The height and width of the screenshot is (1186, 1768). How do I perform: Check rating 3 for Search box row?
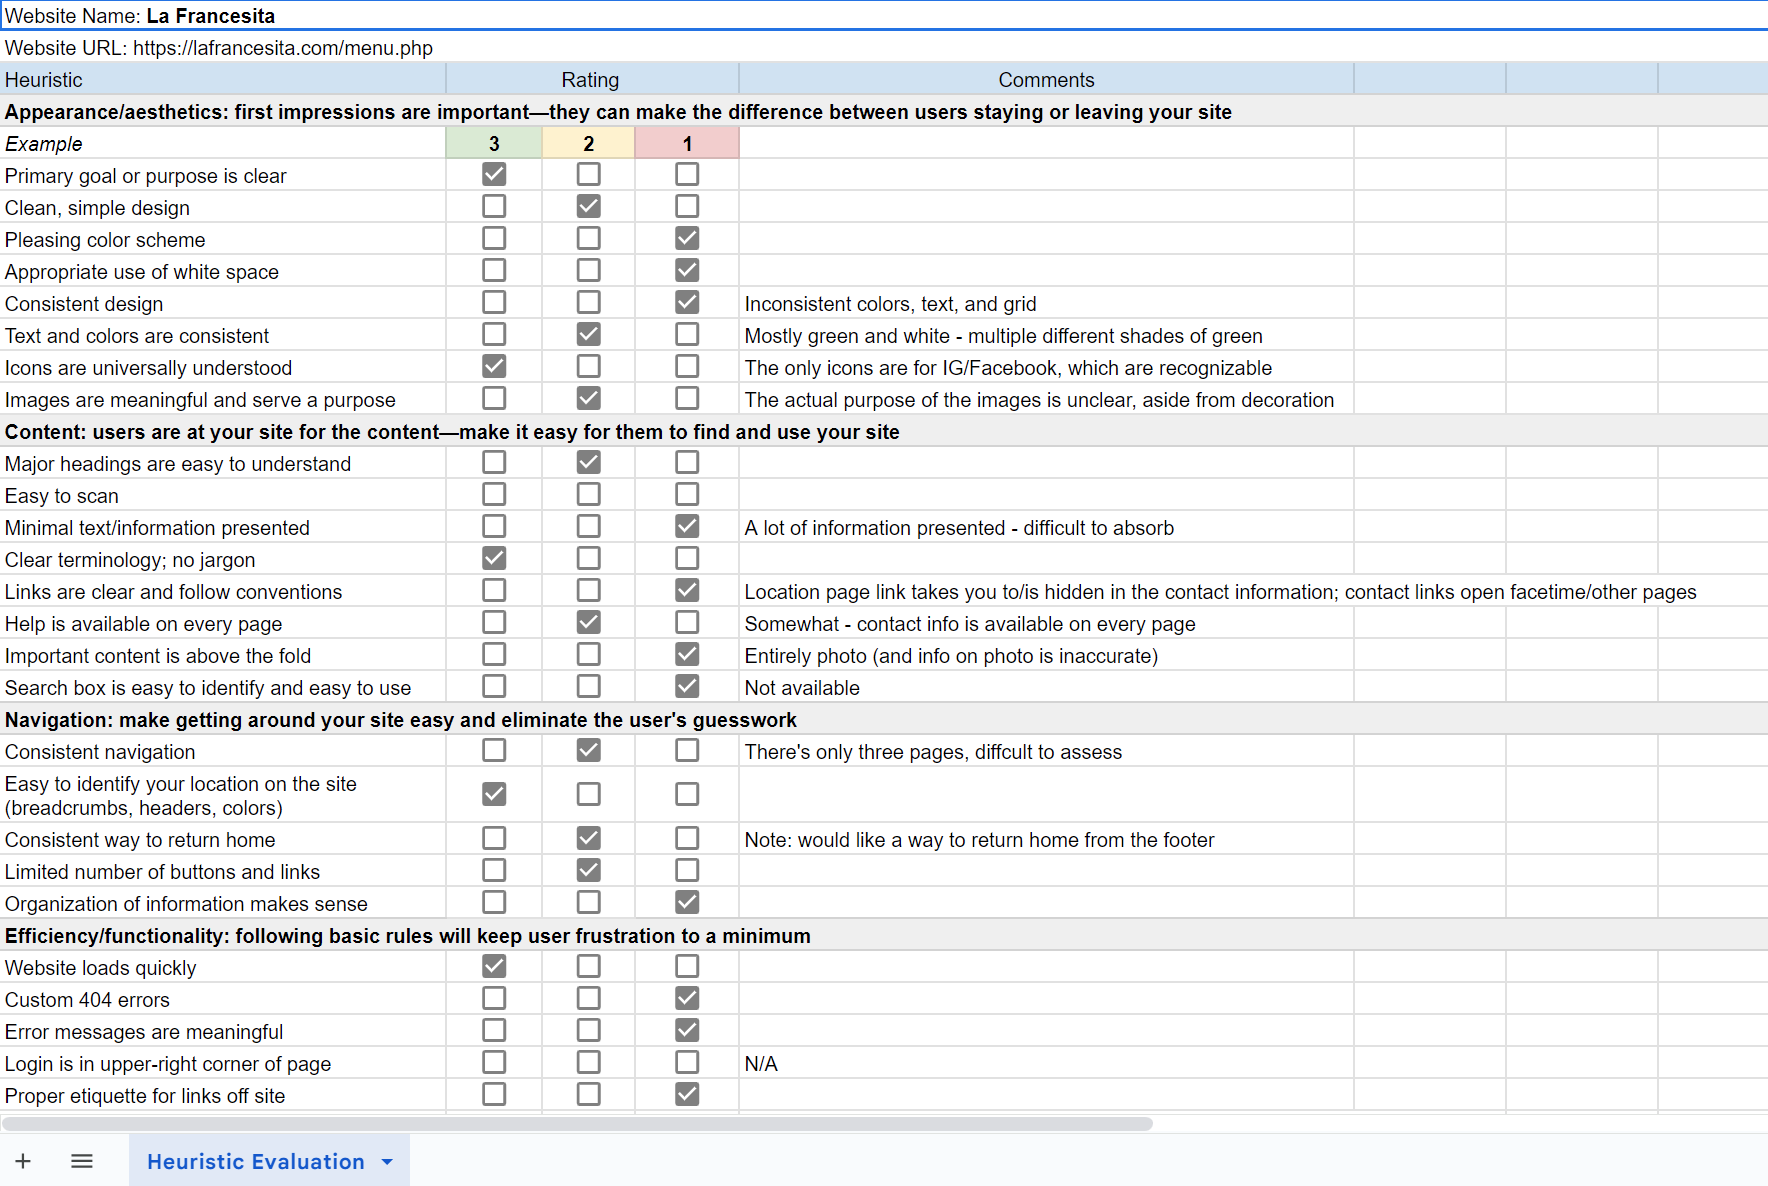[x=494, y=686]
